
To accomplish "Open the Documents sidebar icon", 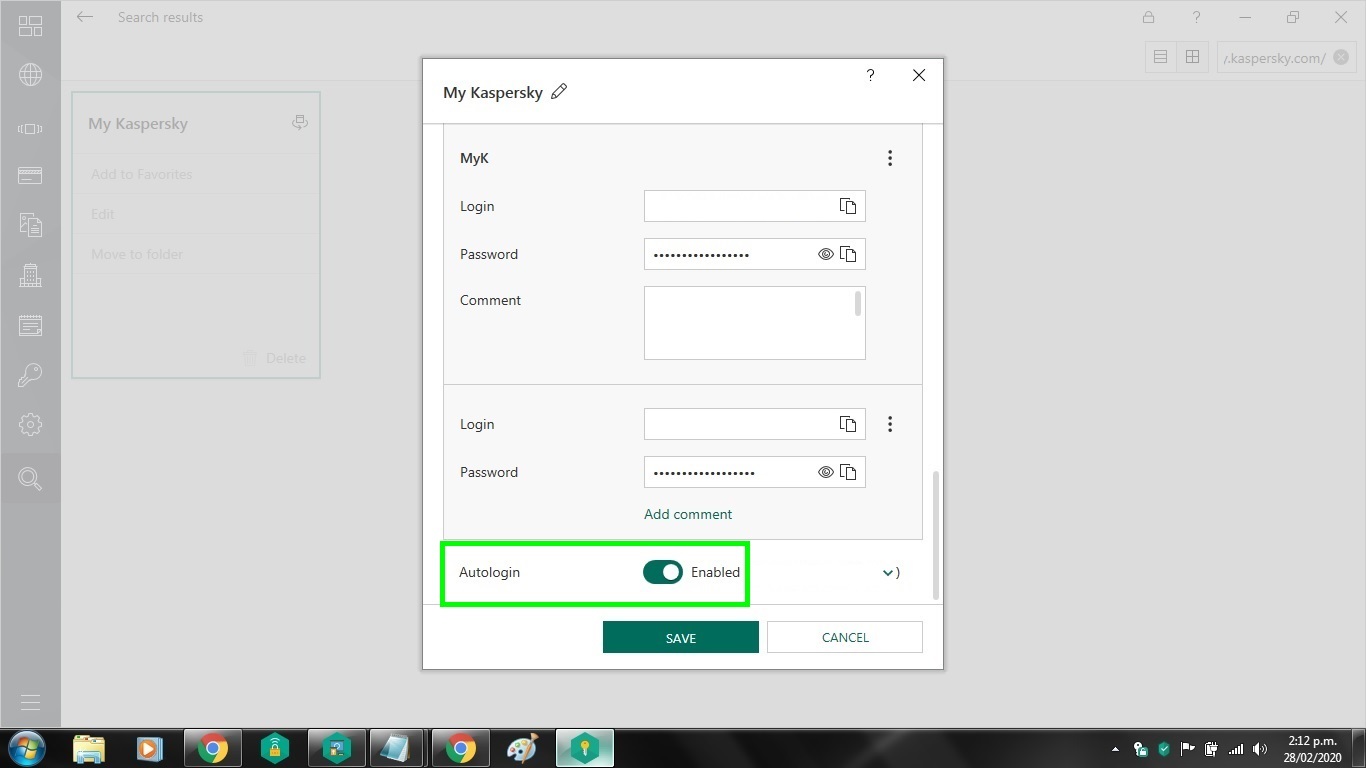I will point(30,225).
